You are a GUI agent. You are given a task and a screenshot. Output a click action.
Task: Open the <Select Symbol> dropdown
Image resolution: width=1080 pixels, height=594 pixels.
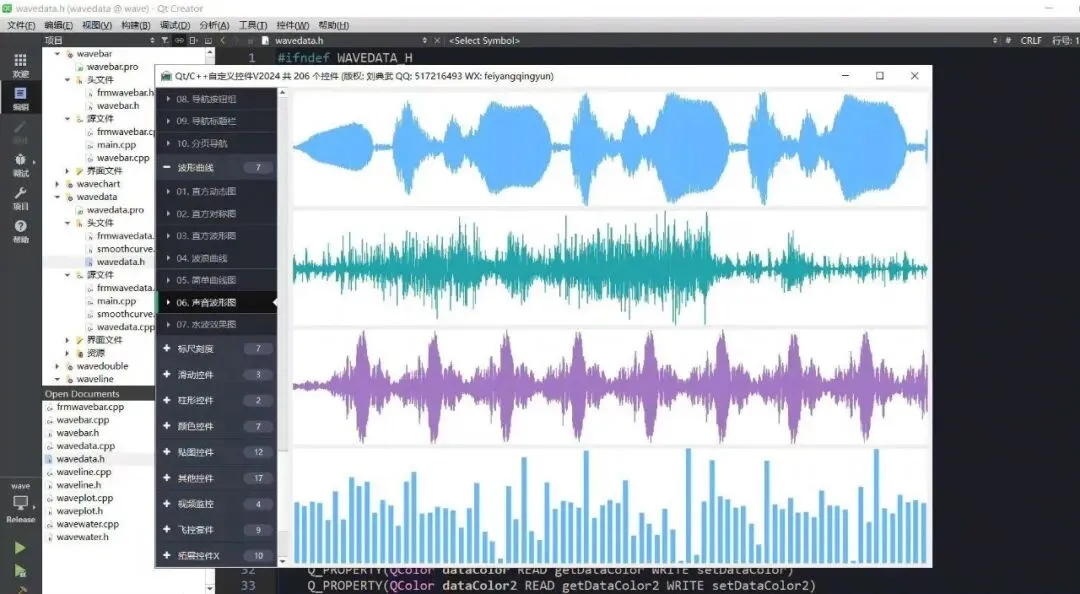pyautogui.click(x=723, y=41)
